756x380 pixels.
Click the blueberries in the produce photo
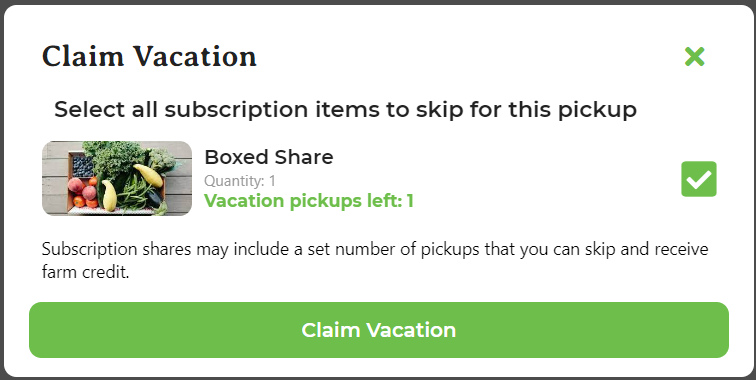click(82, 166)
